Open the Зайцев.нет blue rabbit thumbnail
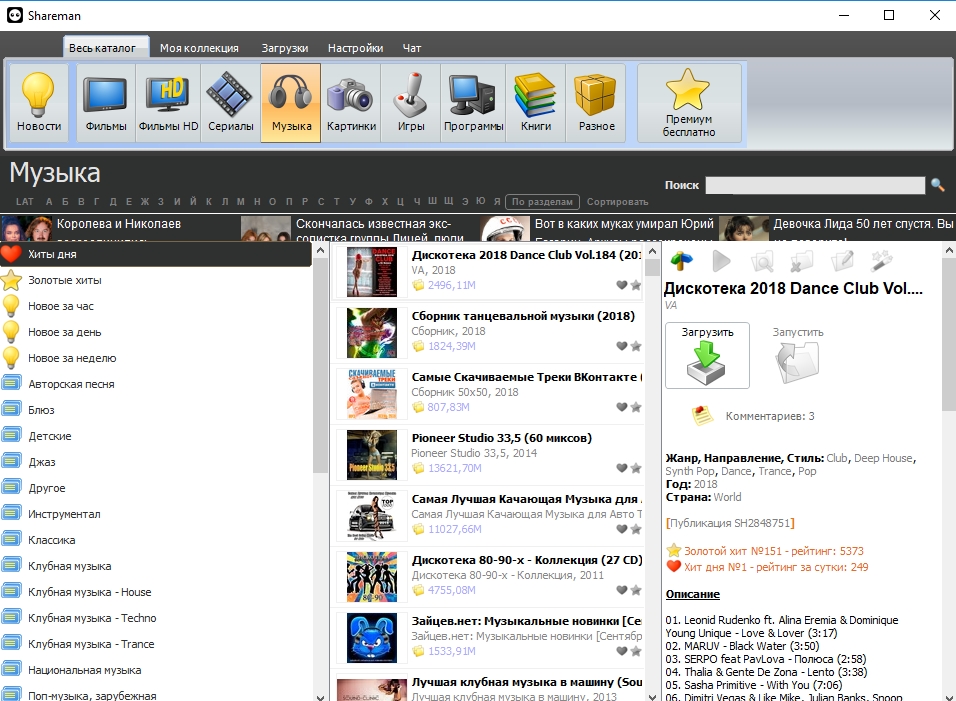Screen dimensions: 956x701 point(371,638)
